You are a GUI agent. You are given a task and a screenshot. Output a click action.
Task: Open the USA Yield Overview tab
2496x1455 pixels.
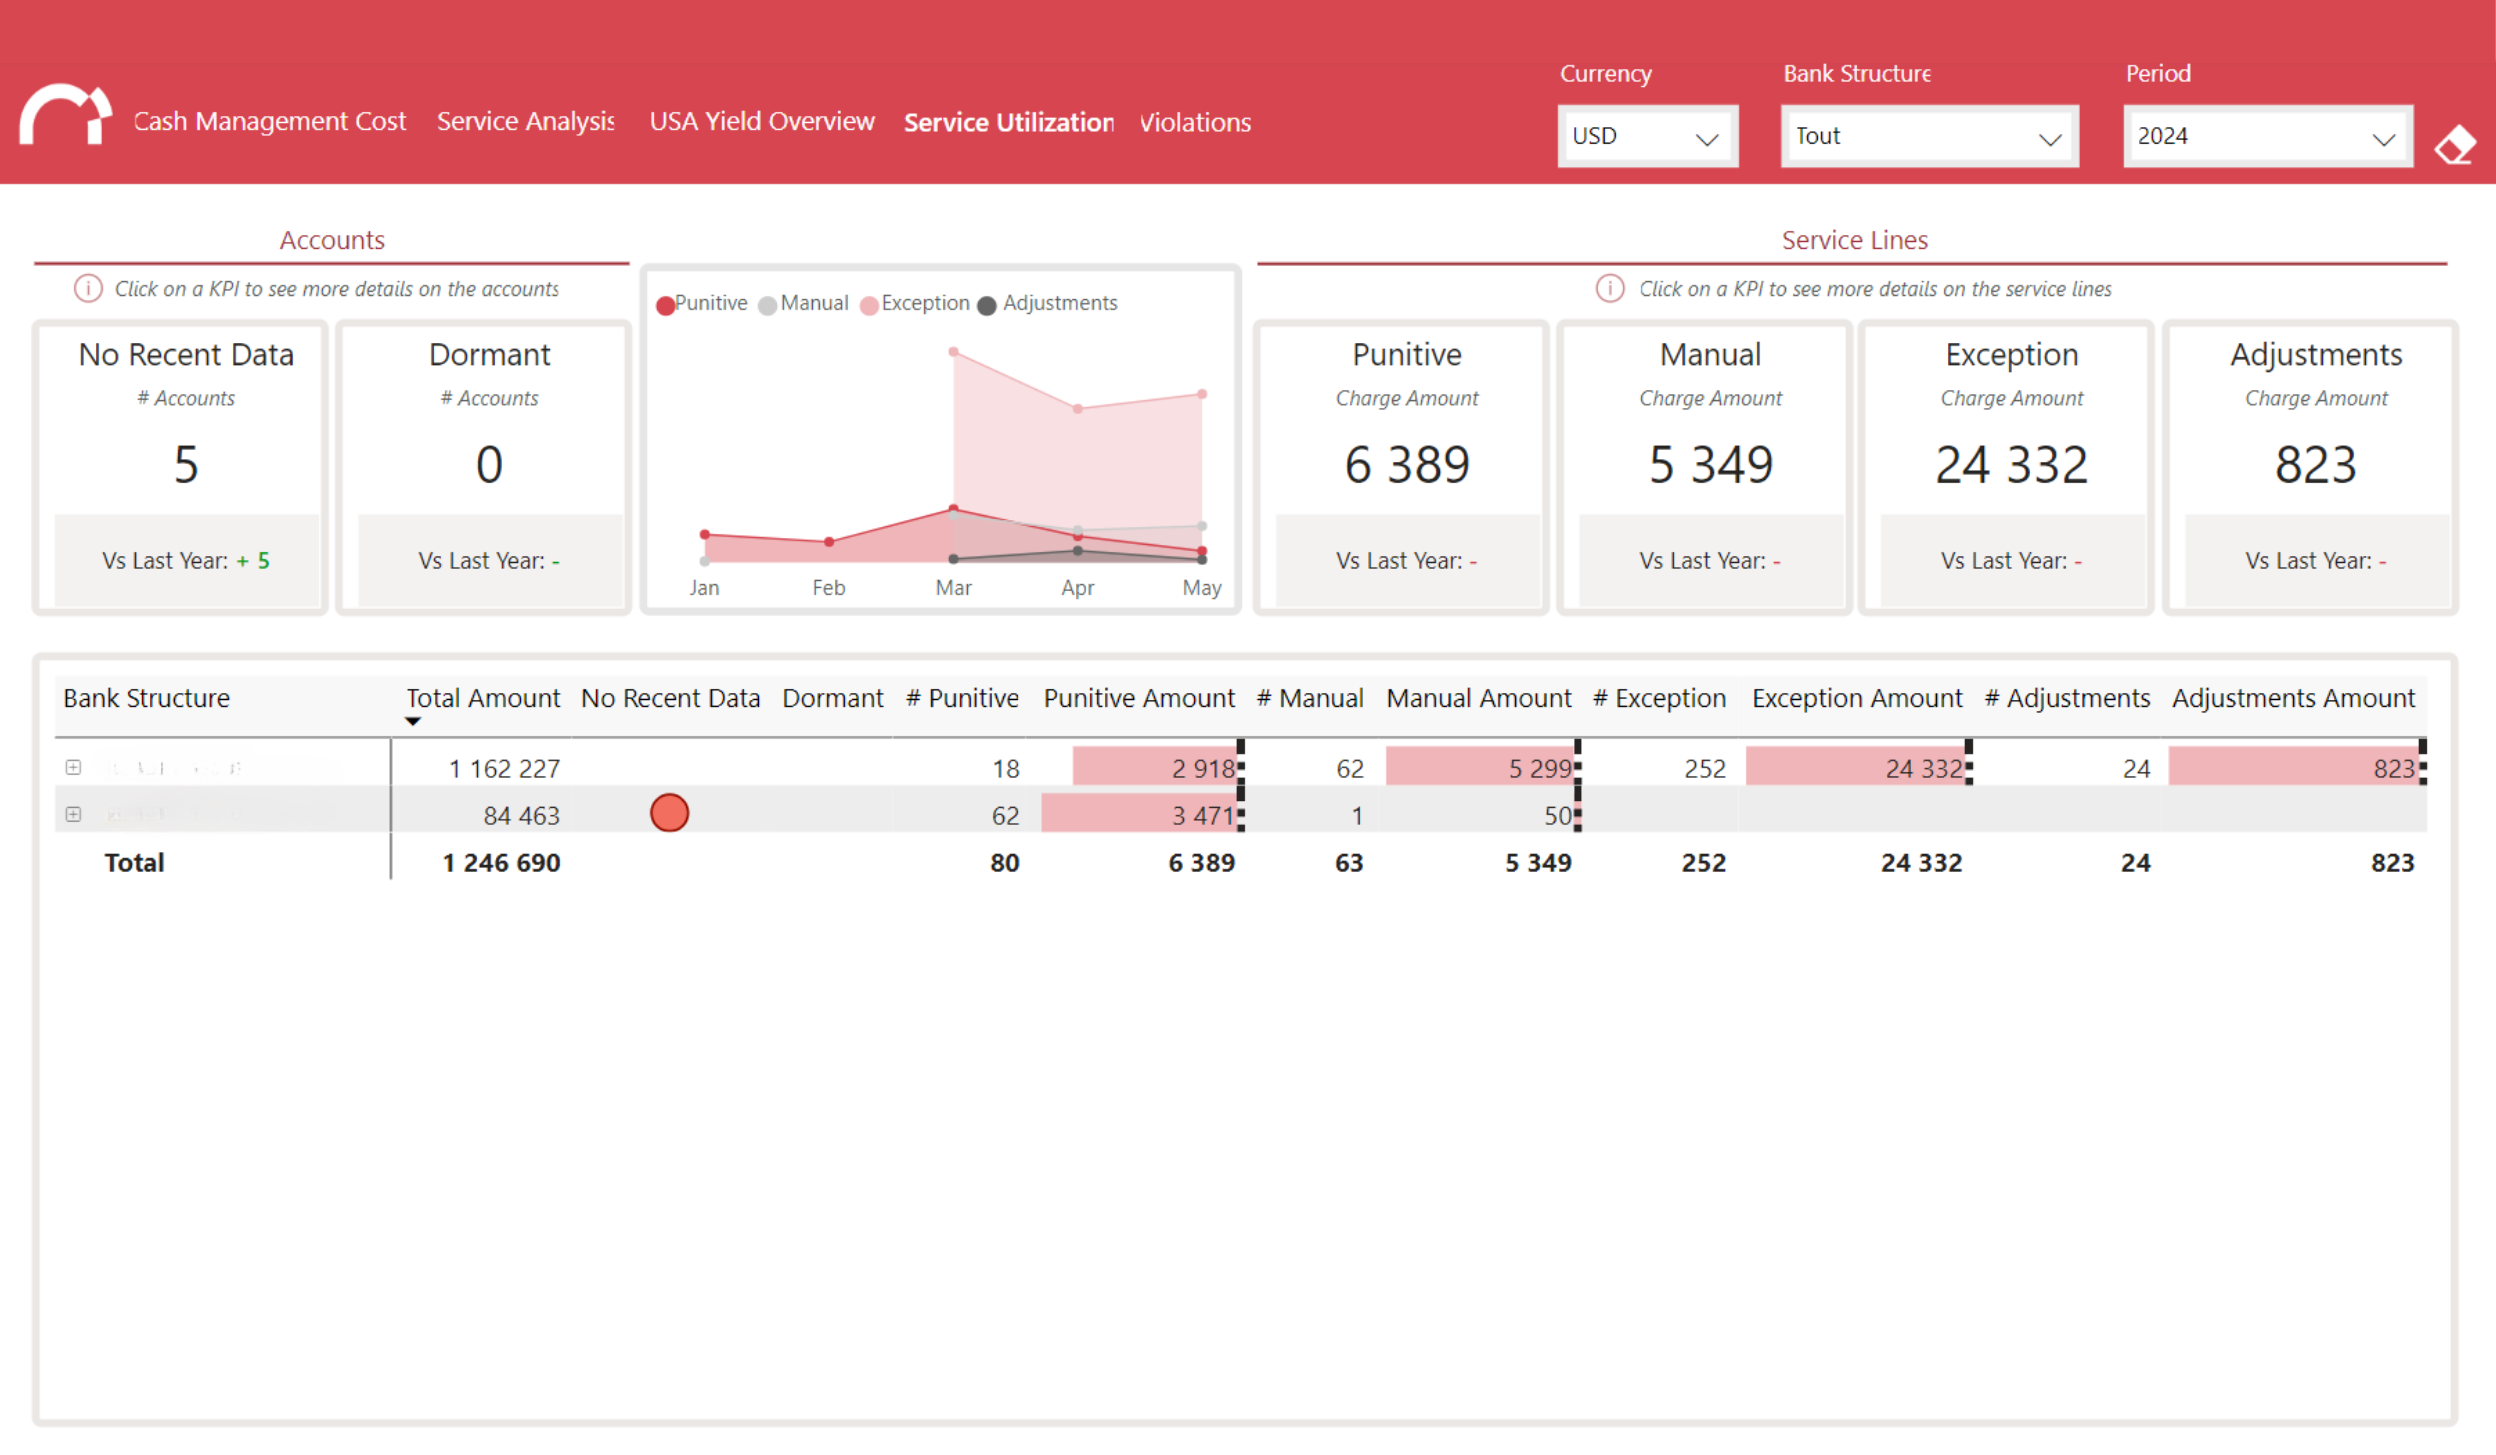click(x=762, y=121)
